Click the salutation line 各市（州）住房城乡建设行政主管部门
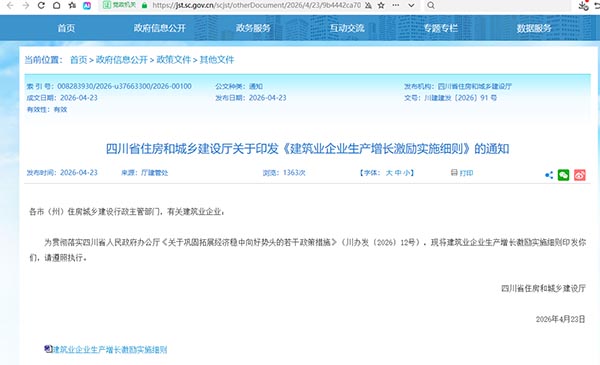This screenshot has width=600, height=365. pos(127,211)
